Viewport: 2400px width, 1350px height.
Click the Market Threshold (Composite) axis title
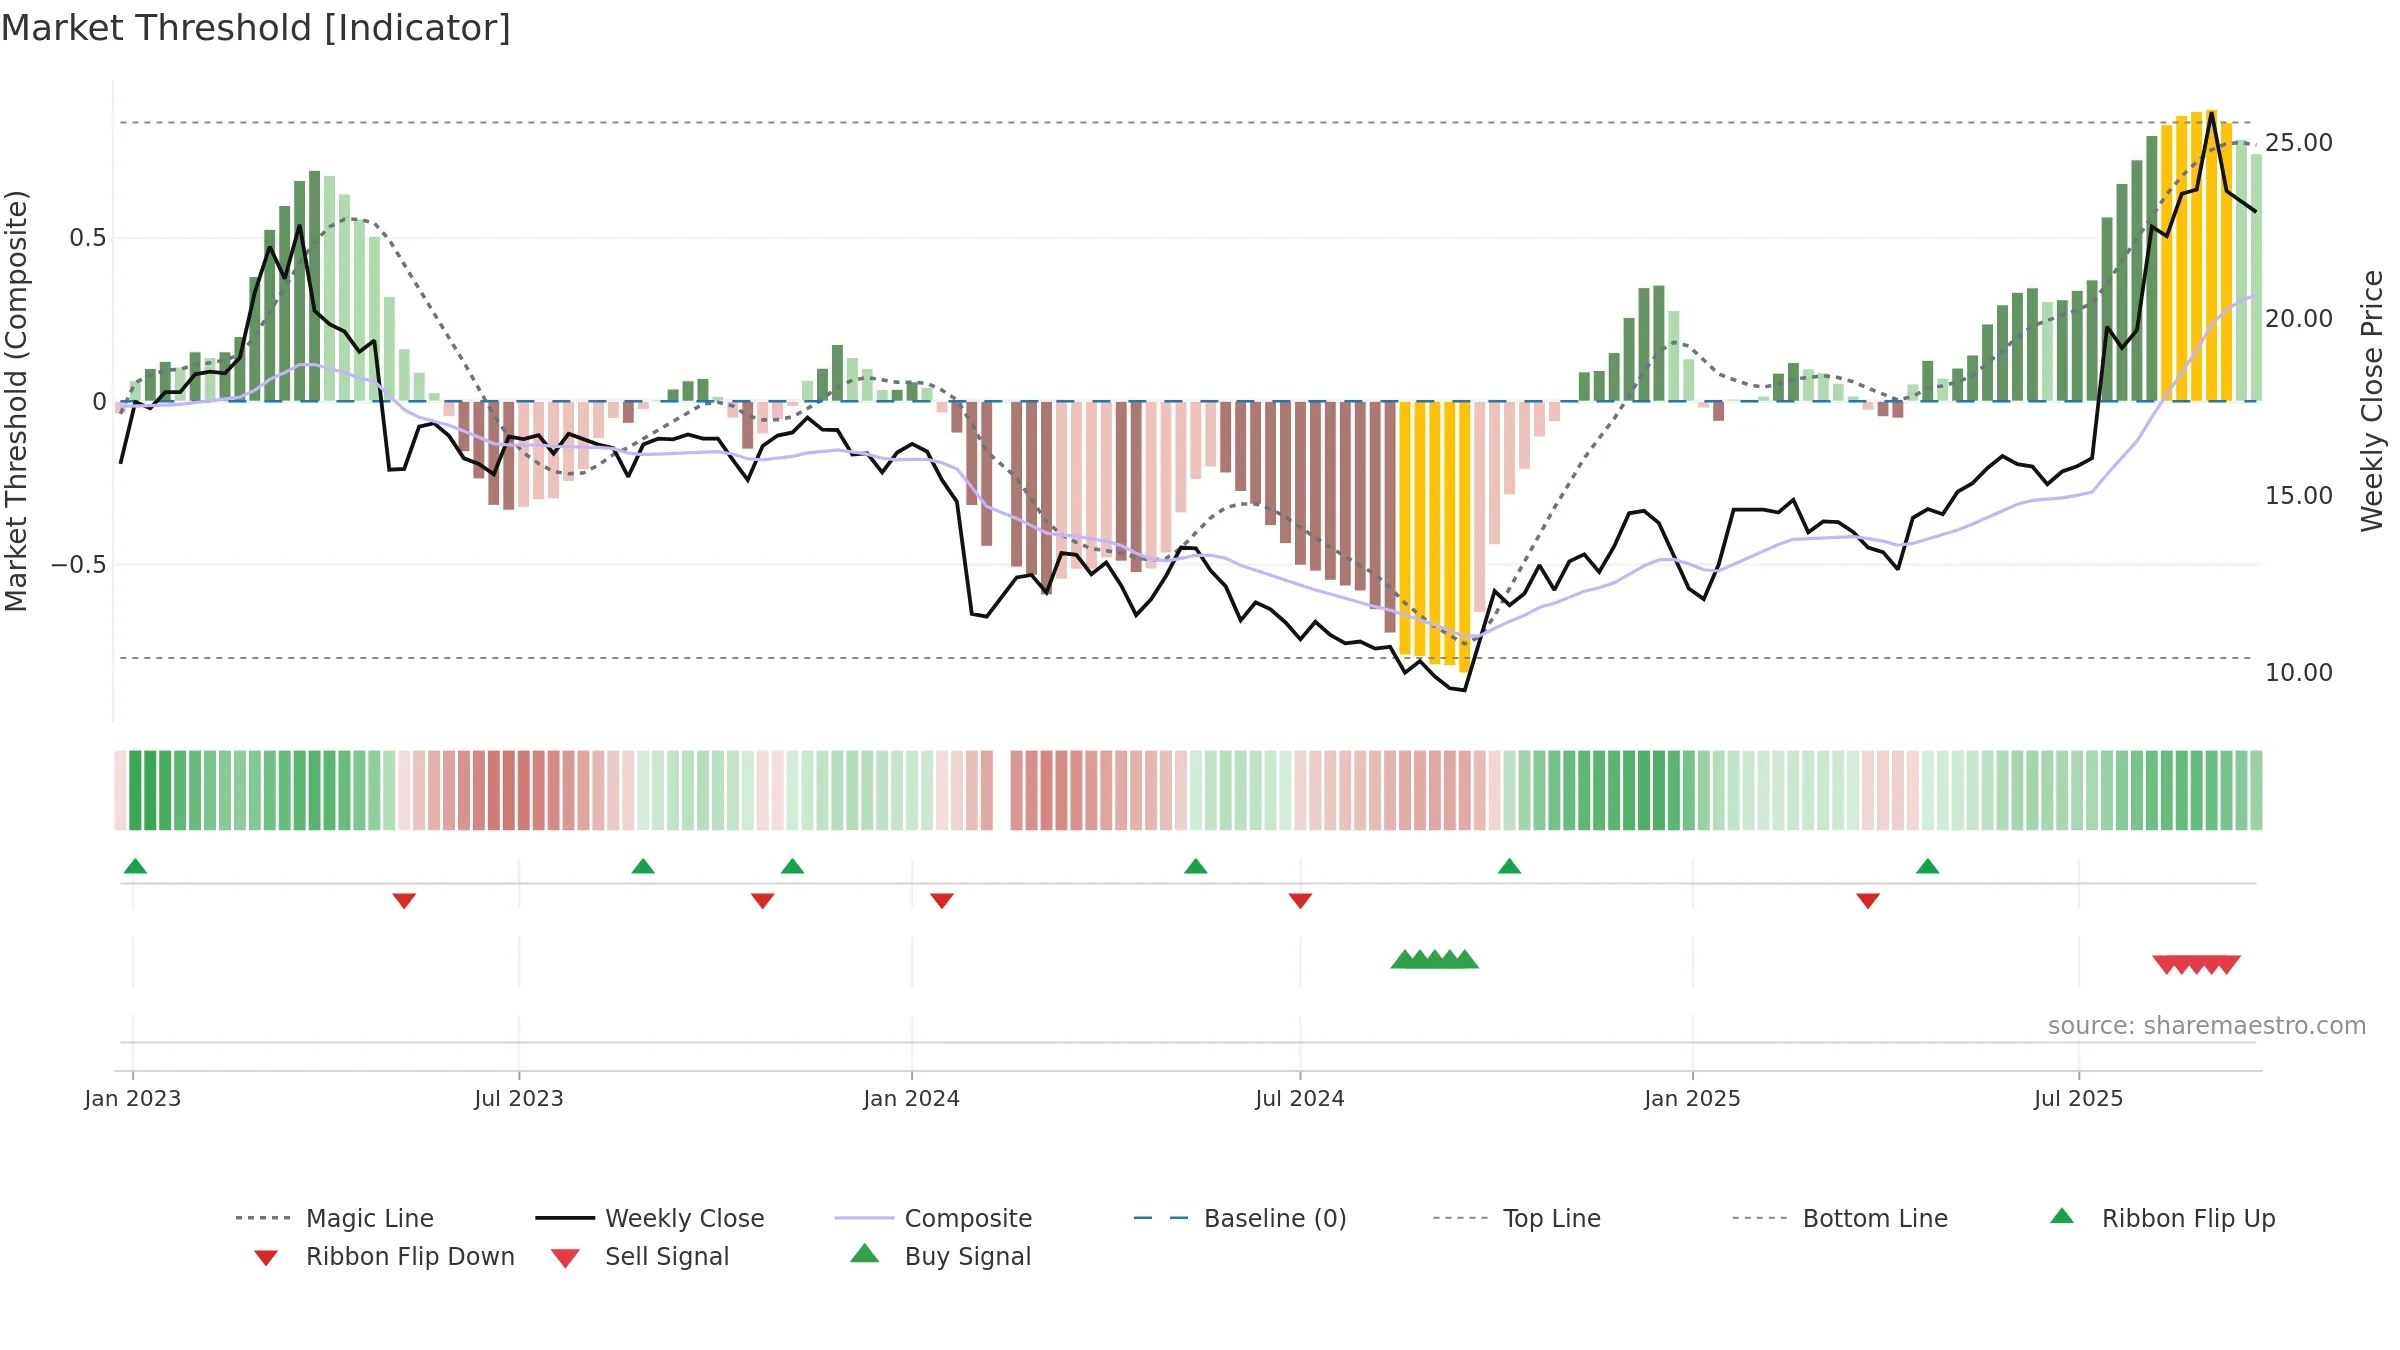[16, 401]
